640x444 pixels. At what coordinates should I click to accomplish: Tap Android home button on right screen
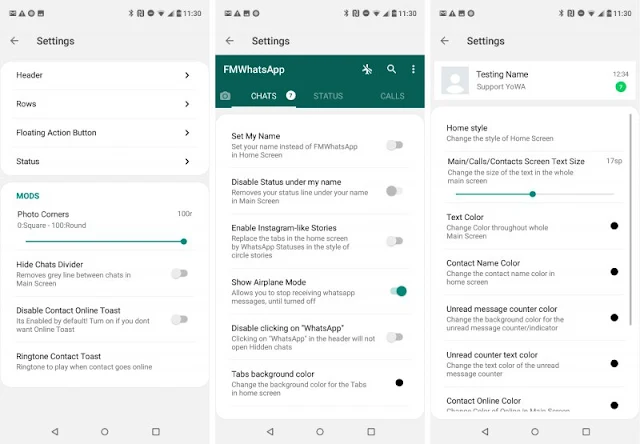click(535, 431)
